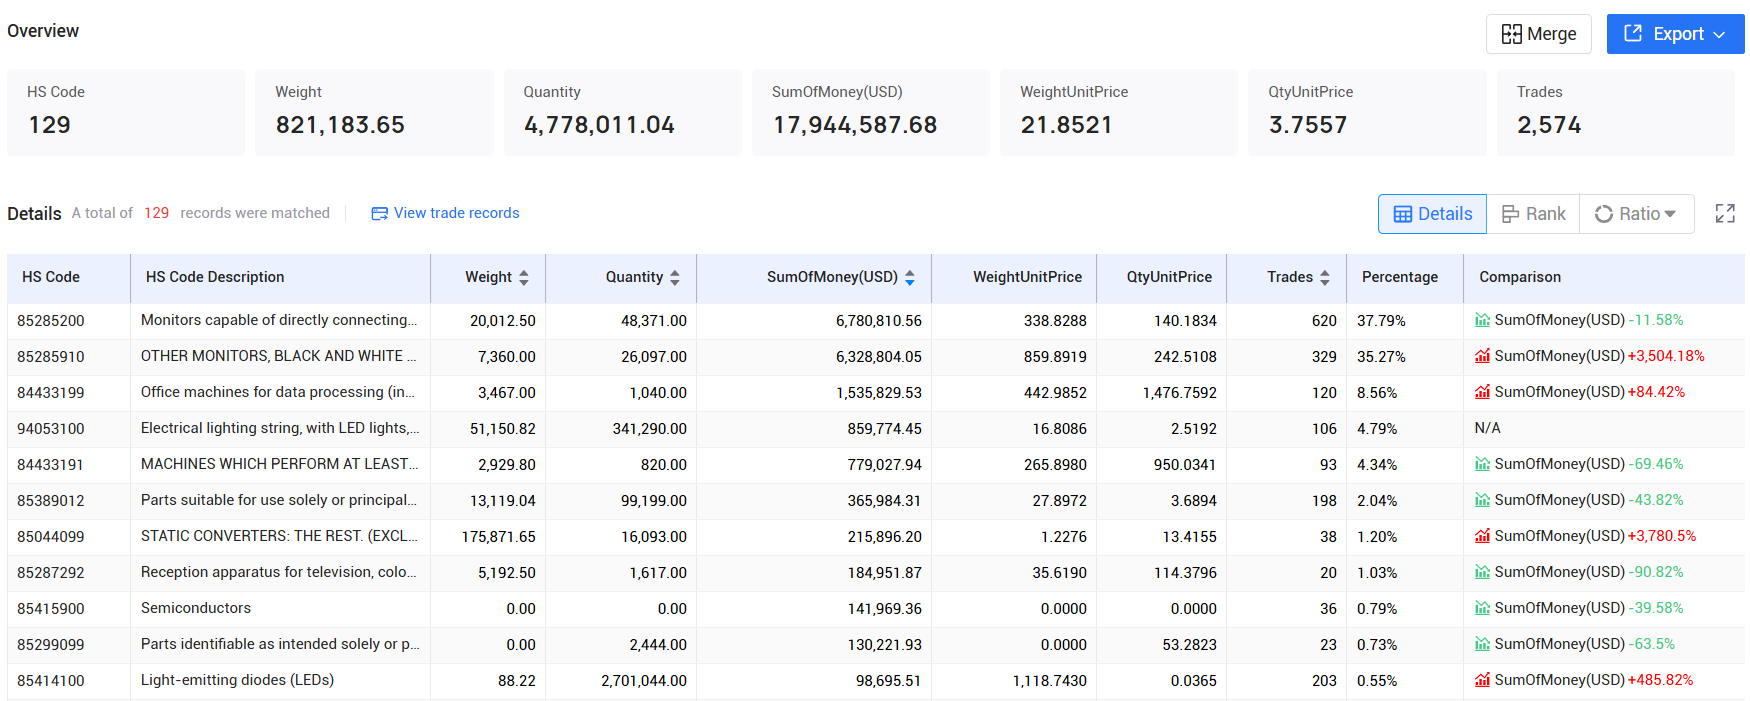This screenshot has width=1750, height=701.
Task: Click 'Monitors capable of directly connecting' description
Action: (x=279, y=320)
